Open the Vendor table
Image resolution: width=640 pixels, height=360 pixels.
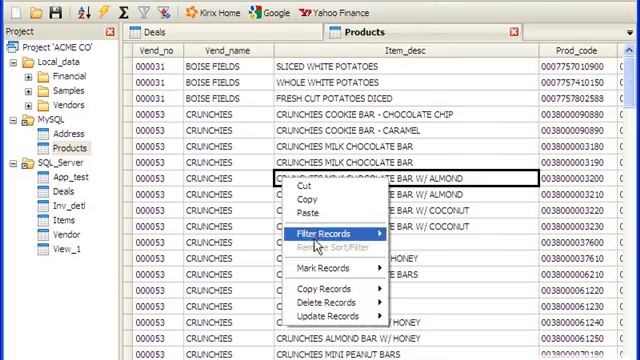(59, 235)
